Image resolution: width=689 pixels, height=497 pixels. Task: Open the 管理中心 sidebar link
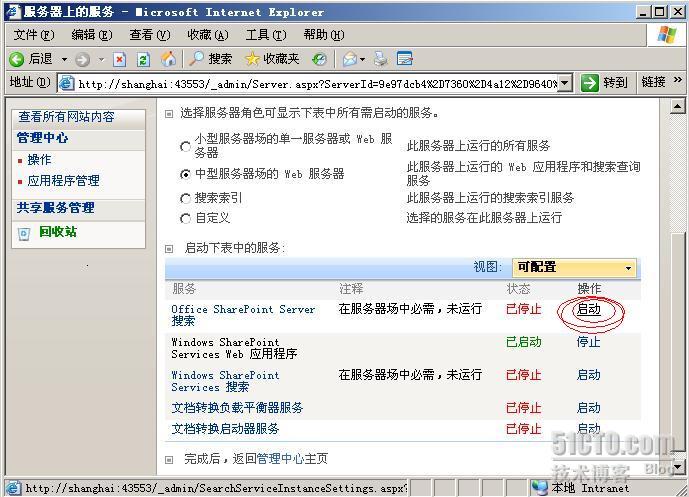point(42,138)
